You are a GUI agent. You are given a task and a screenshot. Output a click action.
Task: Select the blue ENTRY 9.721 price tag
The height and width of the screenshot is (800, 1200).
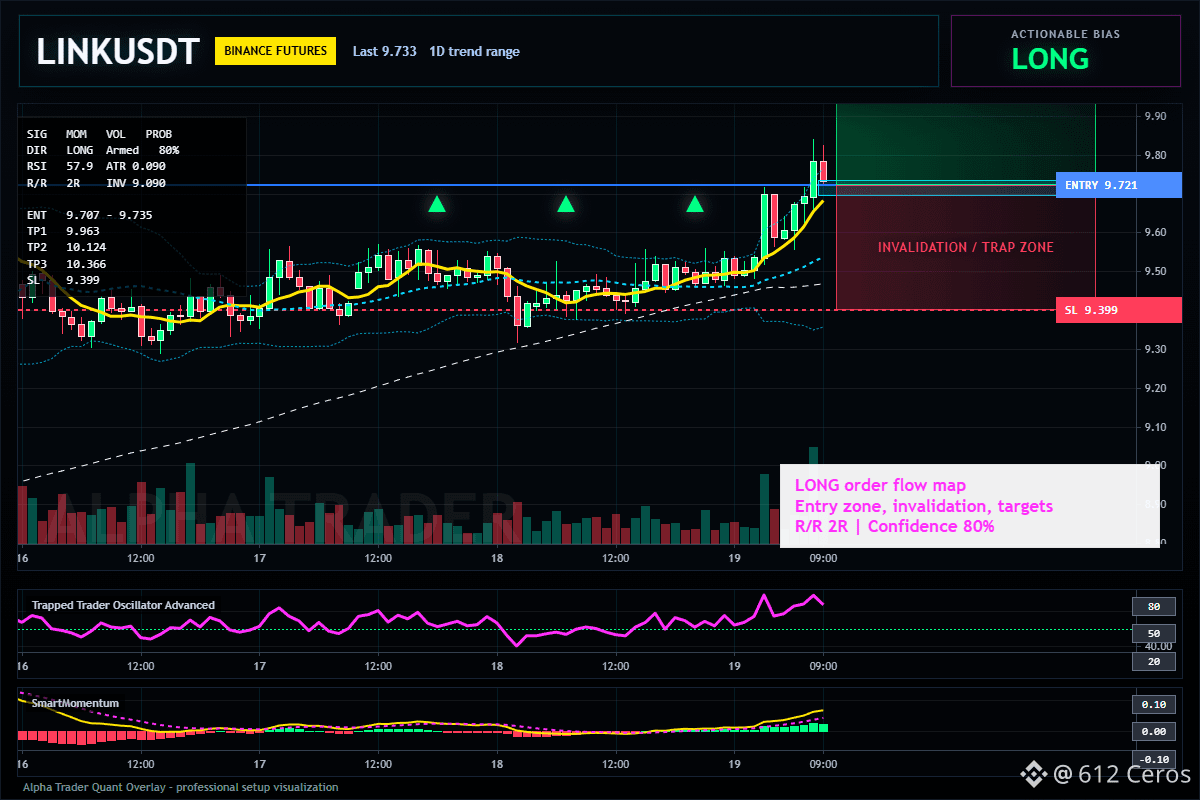1119,185
